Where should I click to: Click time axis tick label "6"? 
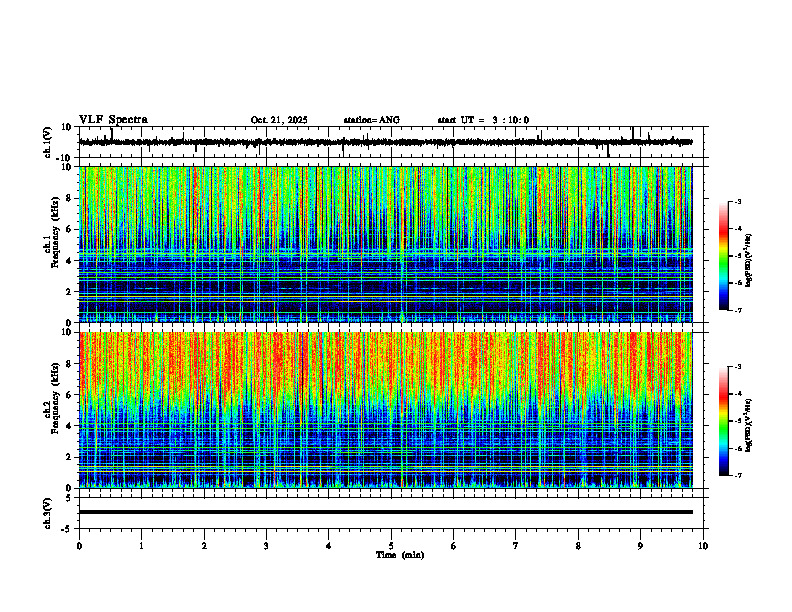(454, 546)
